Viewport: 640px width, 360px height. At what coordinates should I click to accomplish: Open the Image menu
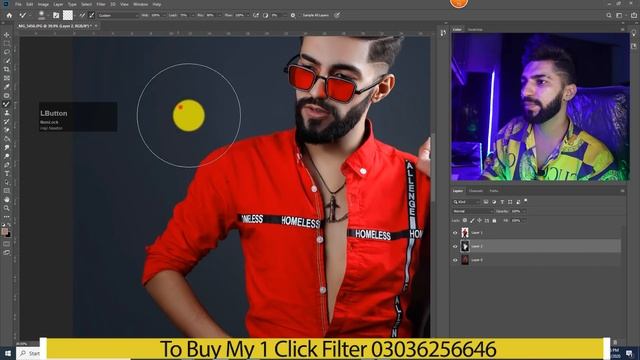click(43, 4)
